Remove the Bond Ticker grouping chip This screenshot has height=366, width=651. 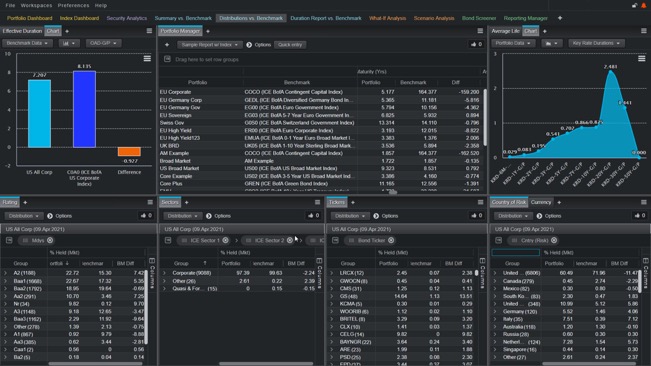pos(391,240)
